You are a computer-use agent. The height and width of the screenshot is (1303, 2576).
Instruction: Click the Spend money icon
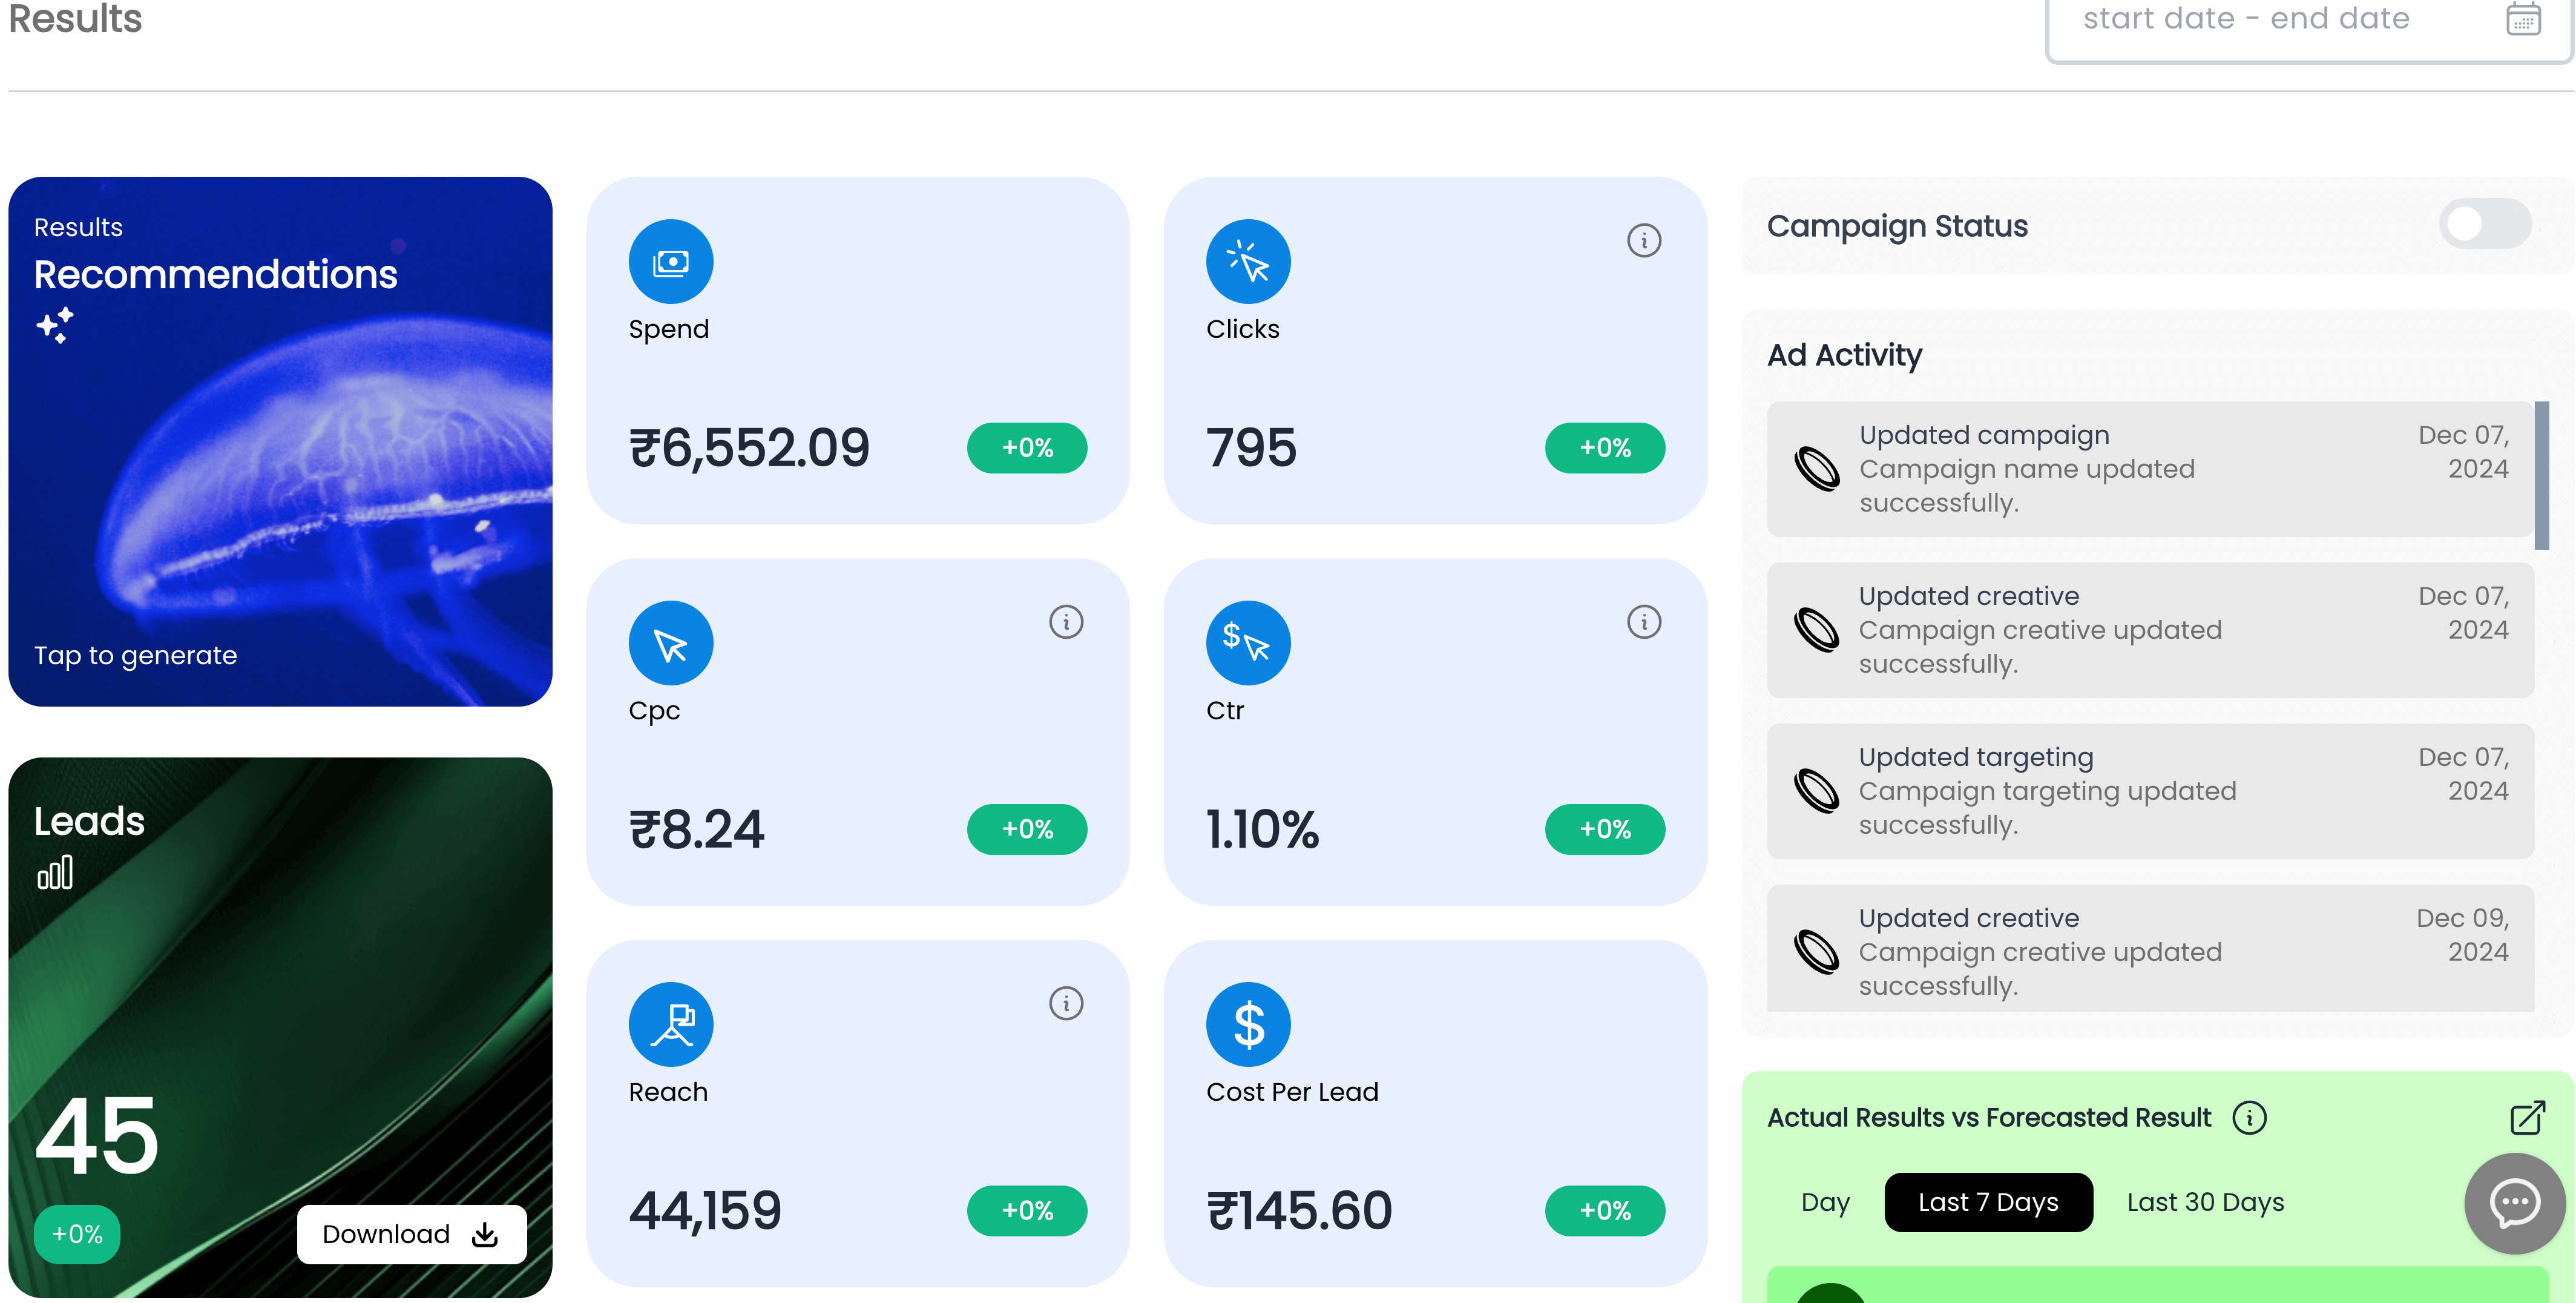pos(670,262)
